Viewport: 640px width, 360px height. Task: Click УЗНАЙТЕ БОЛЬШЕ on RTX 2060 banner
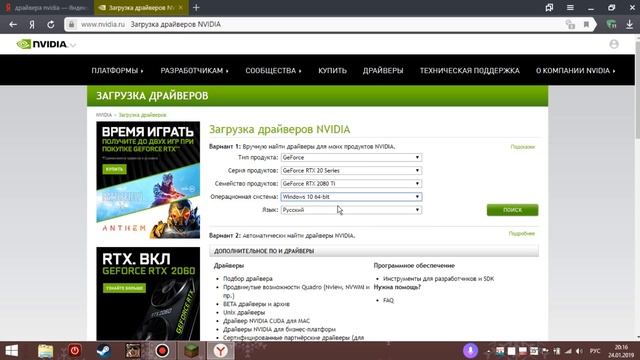124,288
